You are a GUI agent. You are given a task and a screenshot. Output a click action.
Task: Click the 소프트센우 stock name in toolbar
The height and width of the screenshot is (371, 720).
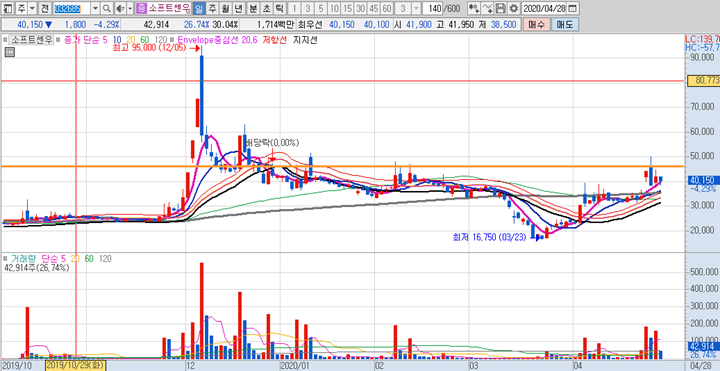click(x=169, y=8)
